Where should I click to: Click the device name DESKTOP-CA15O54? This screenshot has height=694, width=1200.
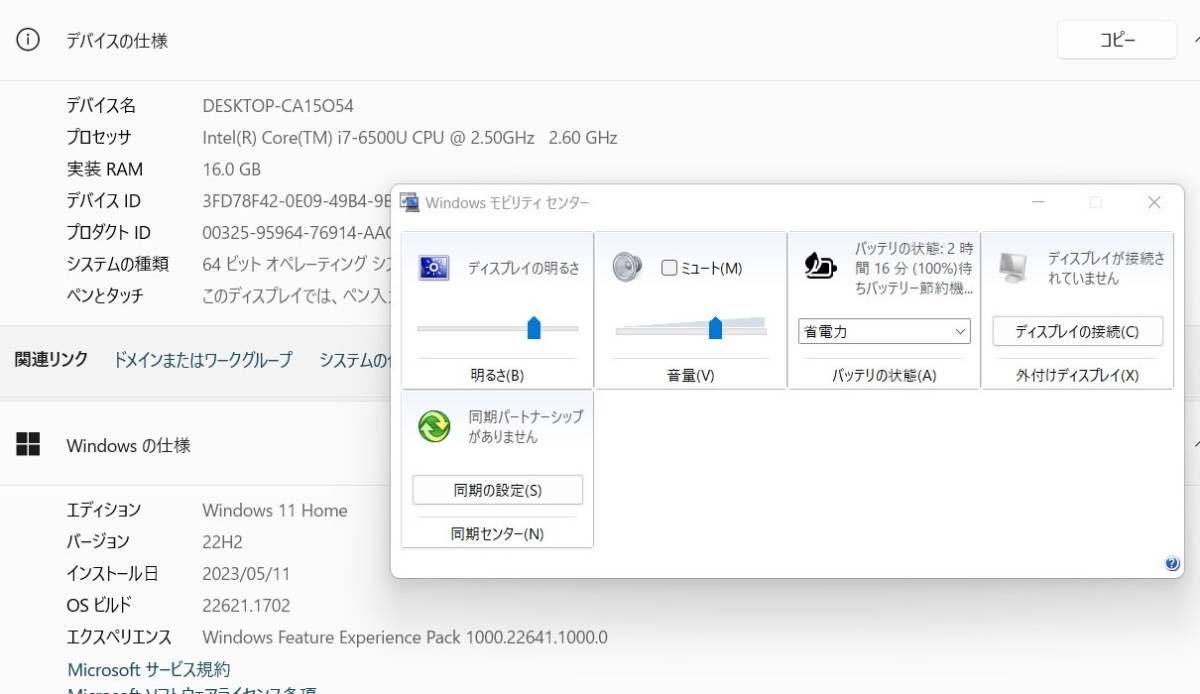point(278,105)
